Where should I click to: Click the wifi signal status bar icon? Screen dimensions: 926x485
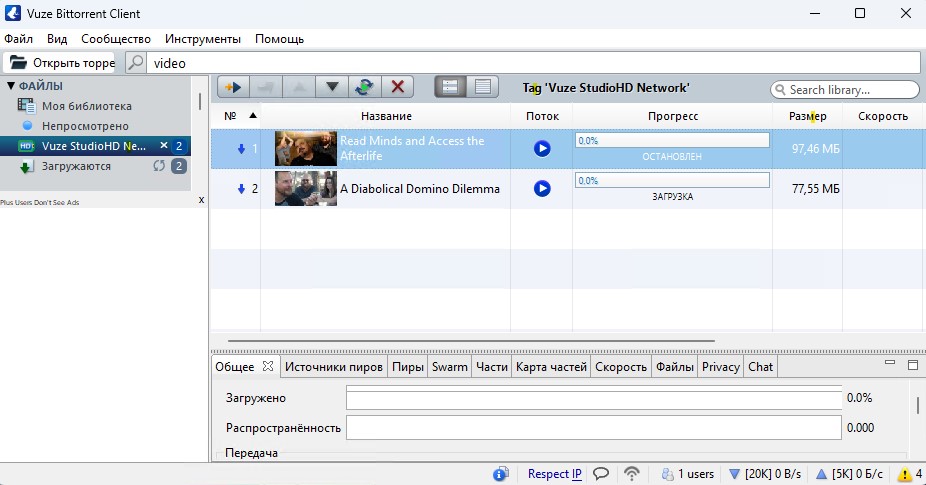tap(632, 474)
